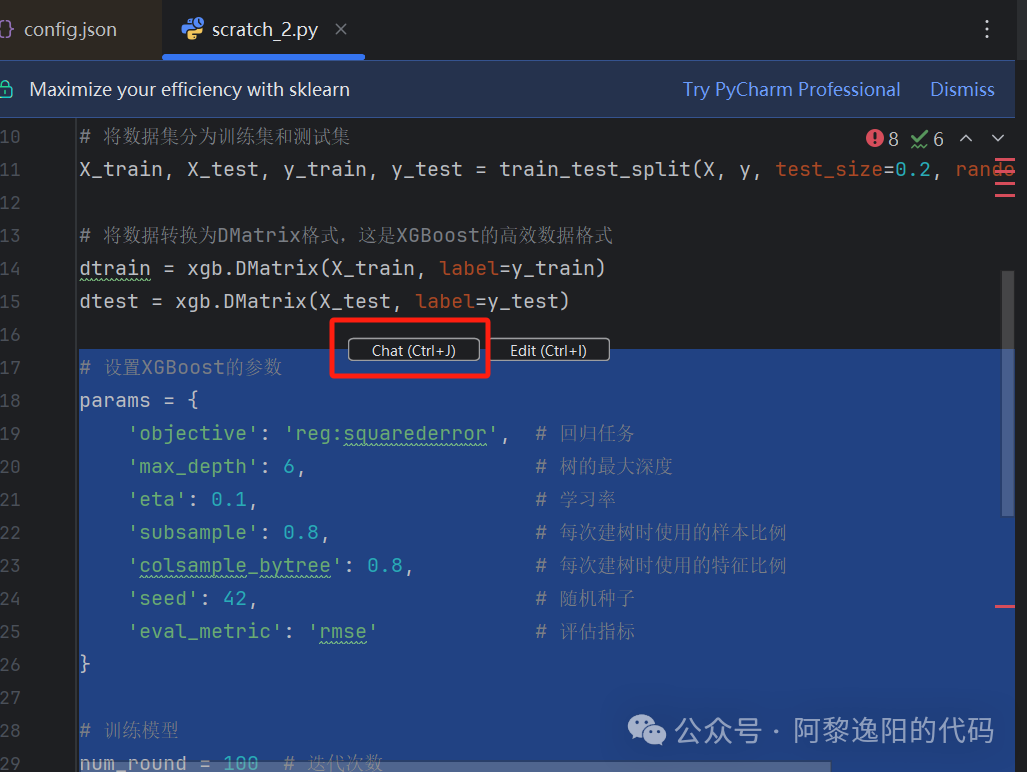The height and width of the screenshot is (772, 1027).
Task: Click line number 18 in the gutter
Action: 10,401
